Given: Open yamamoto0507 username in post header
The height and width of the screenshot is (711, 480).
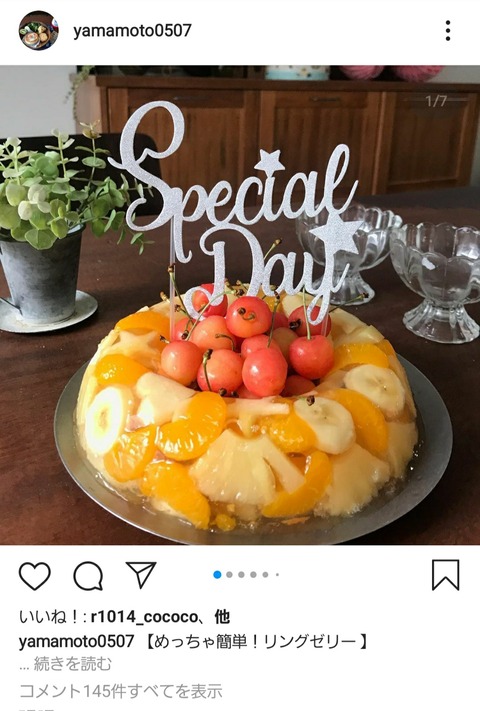Looking at the screenshot, I should (x=132, y=30).
